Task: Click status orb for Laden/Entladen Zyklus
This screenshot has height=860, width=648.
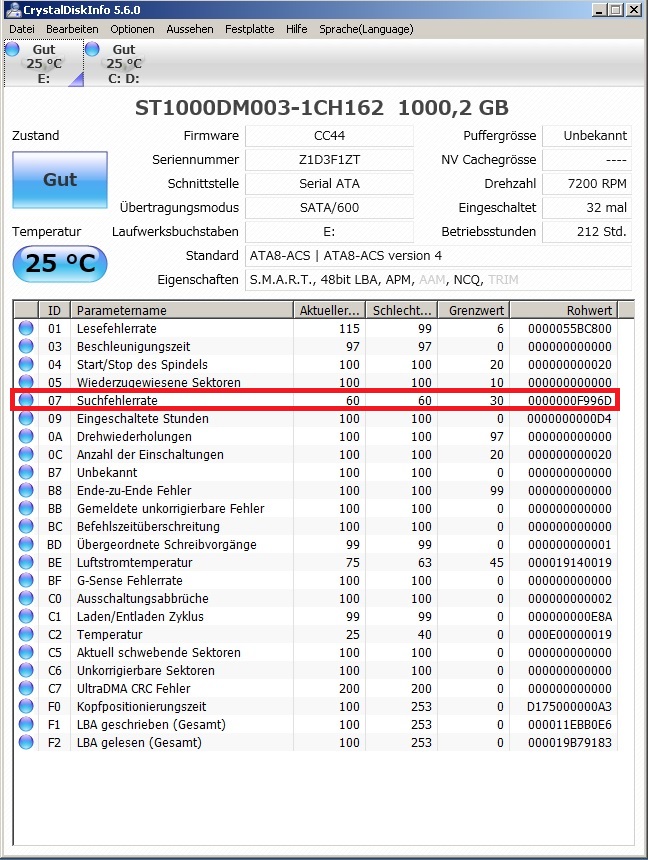Action: (x=26, y=616)
